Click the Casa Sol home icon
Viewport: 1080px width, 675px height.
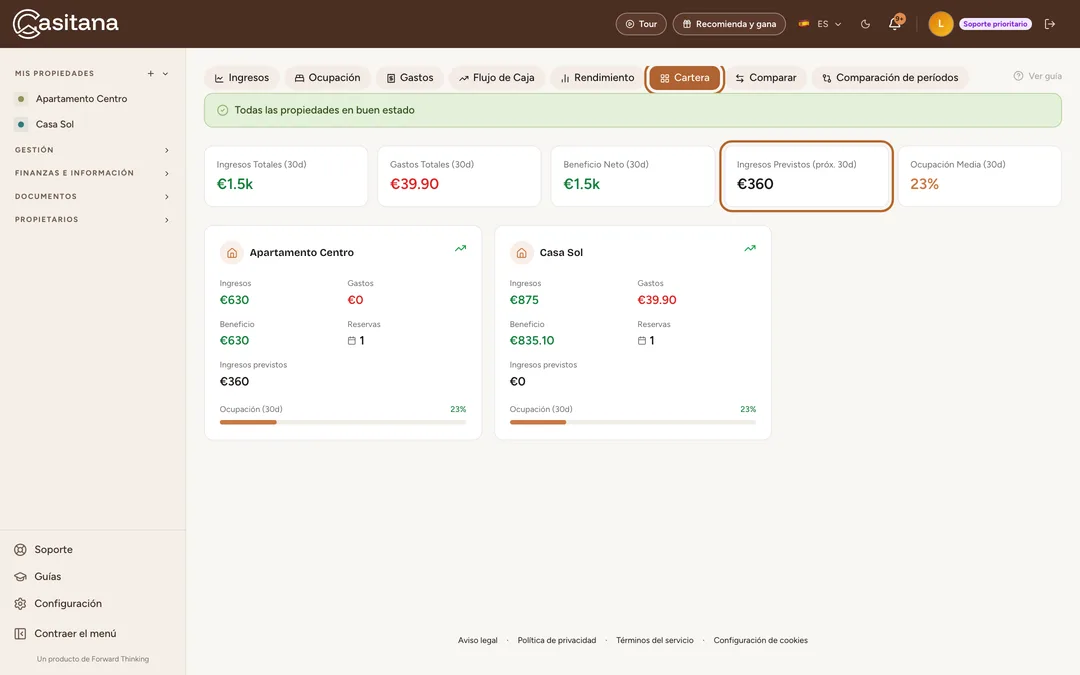click(521, 253)
